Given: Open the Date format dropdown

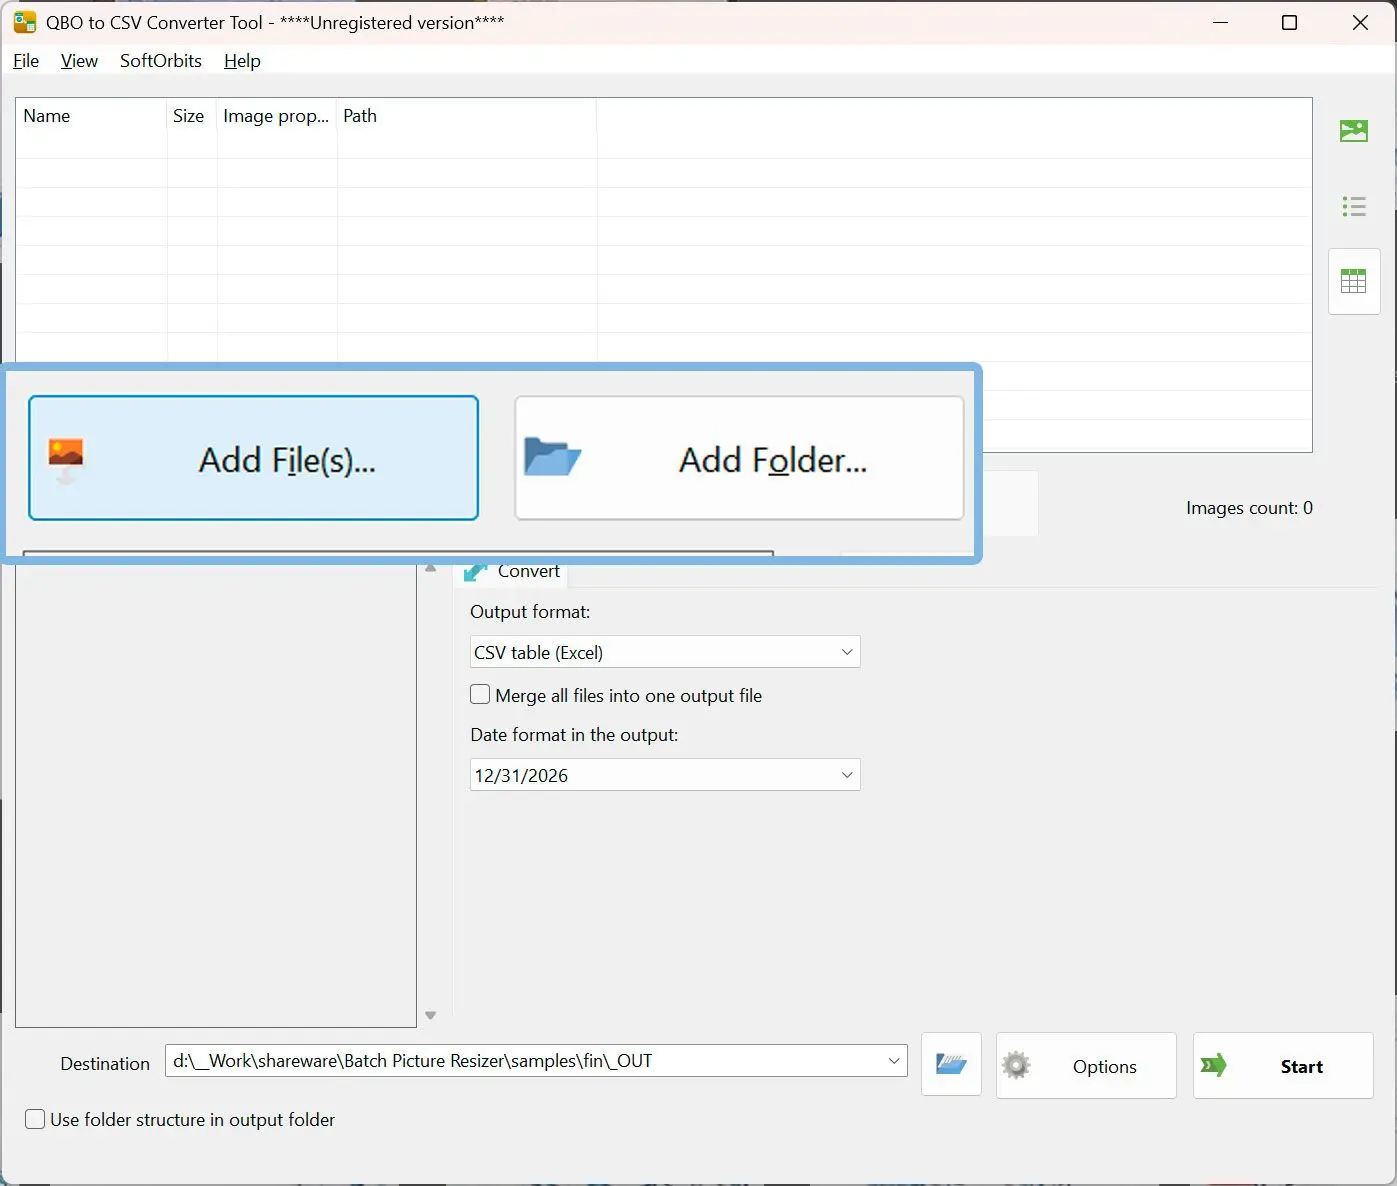Looking at the screenshot, I should coord(665,775).
